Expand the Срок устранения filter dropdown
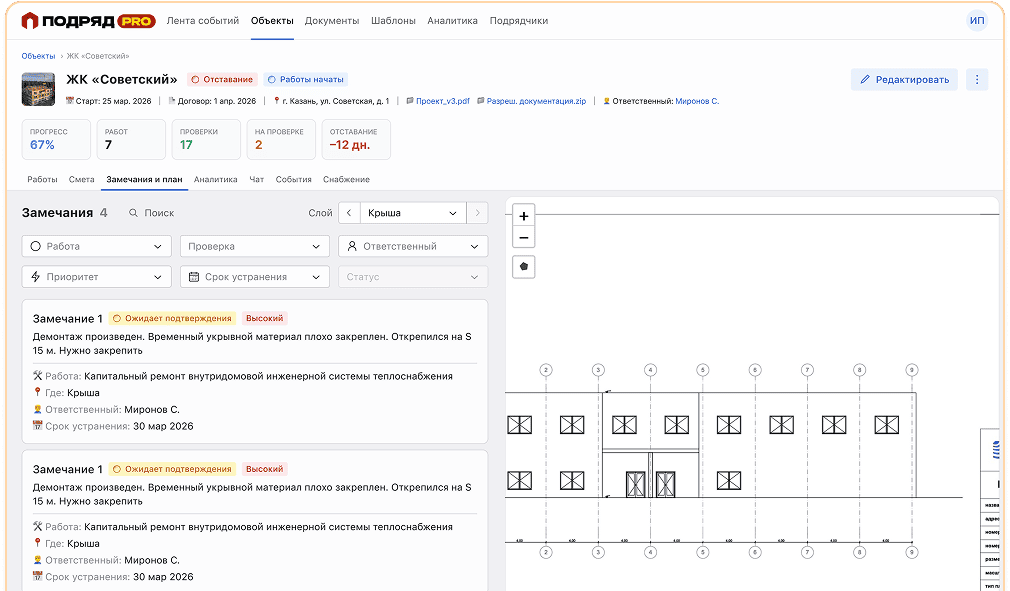Viewport: 1010px width, 591px height. coord(255,277)
